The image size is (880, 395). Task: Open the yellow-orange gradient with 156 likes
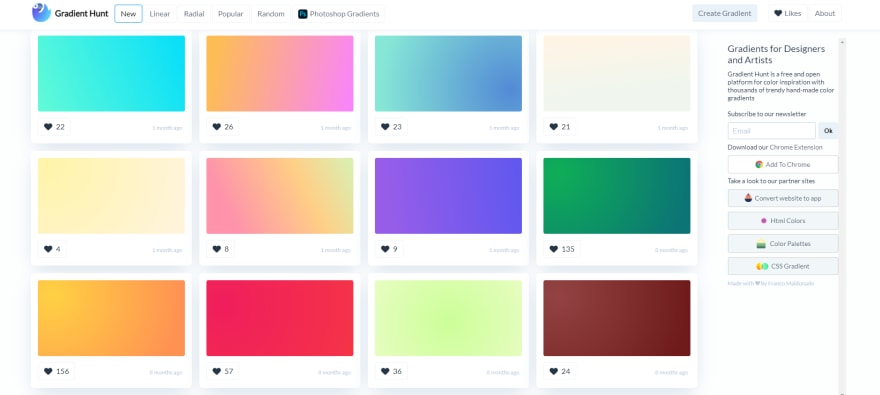[112, 318]
